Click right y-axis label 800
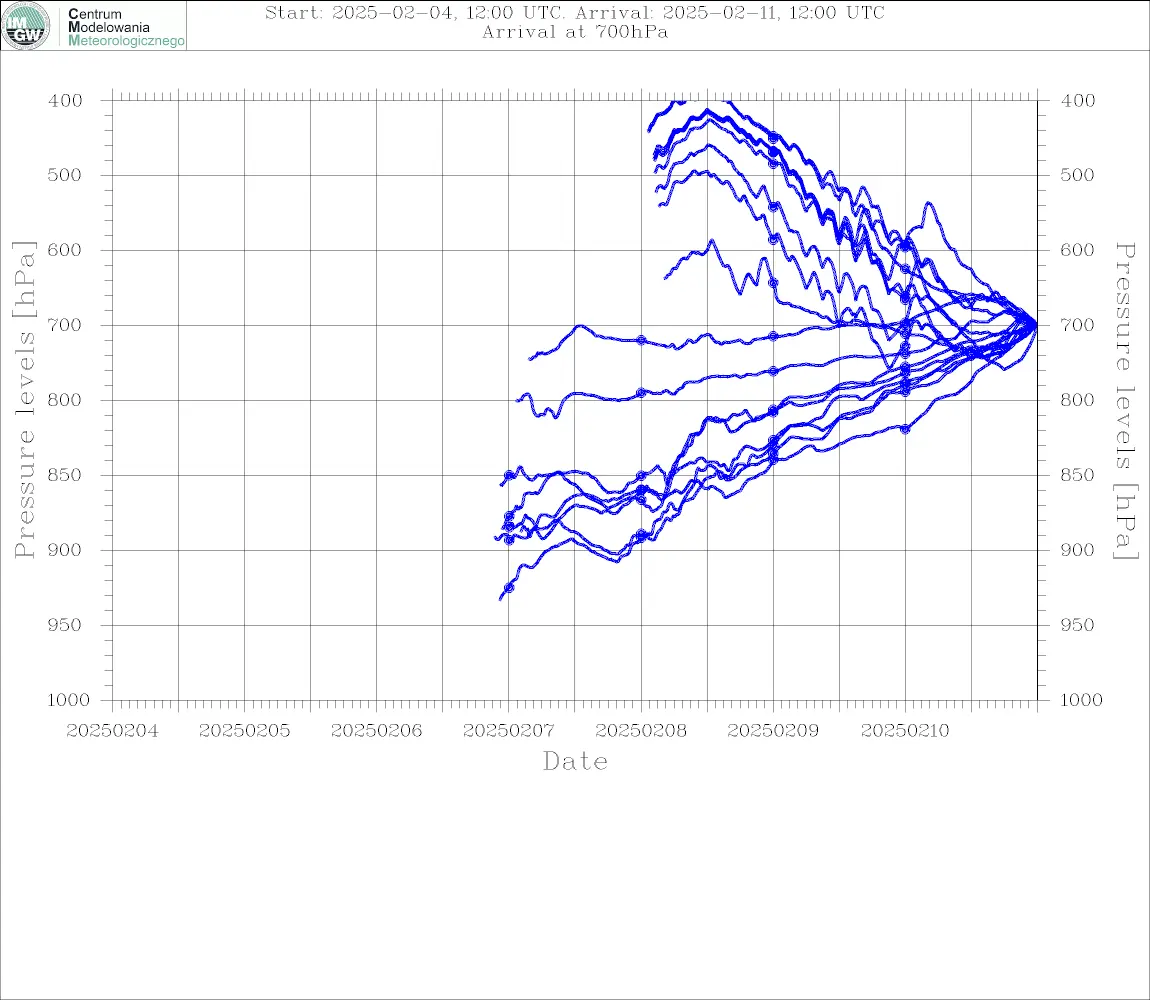The height and width of the screenshot is (1000, 1150). (x=1078, y=401)
